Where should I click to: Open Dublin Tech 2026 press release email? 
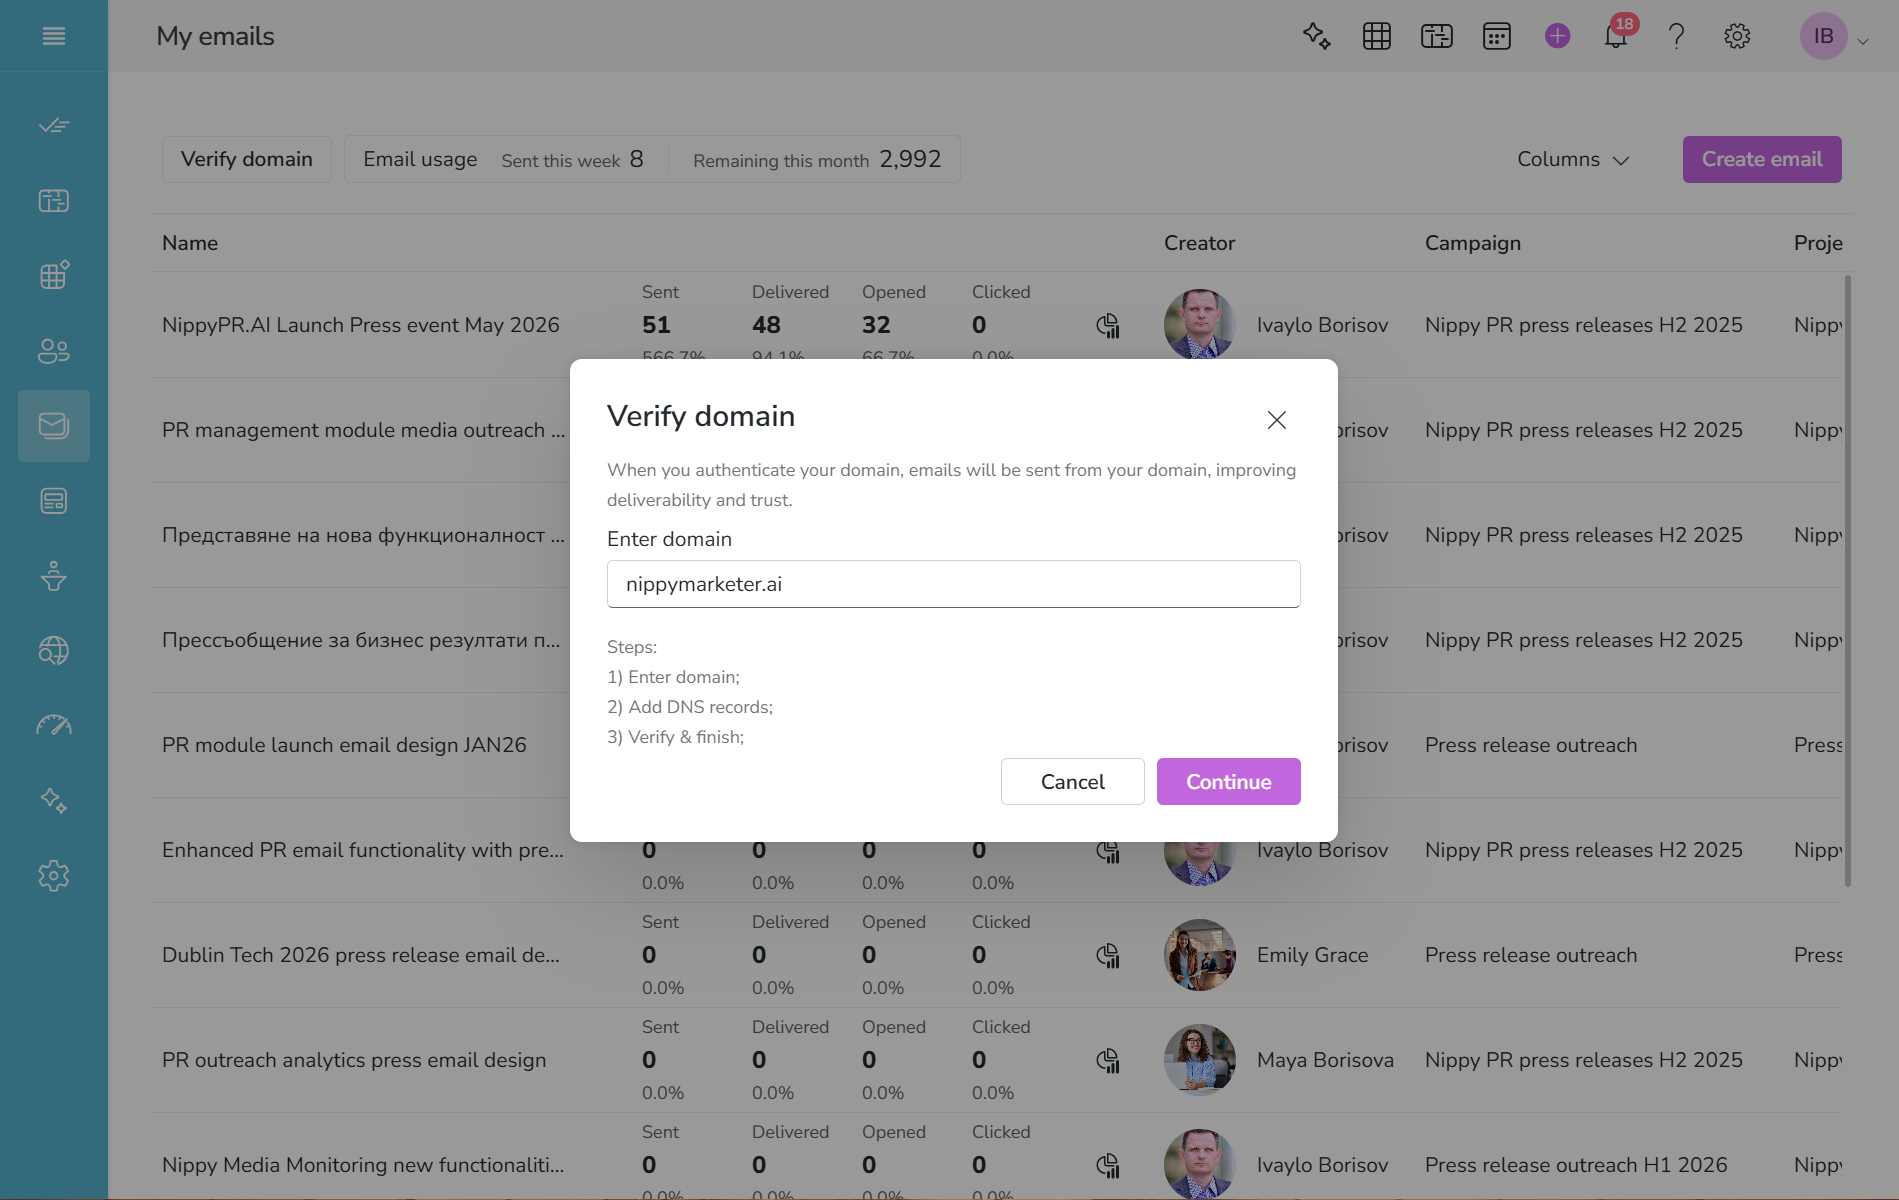coord(361,955)
